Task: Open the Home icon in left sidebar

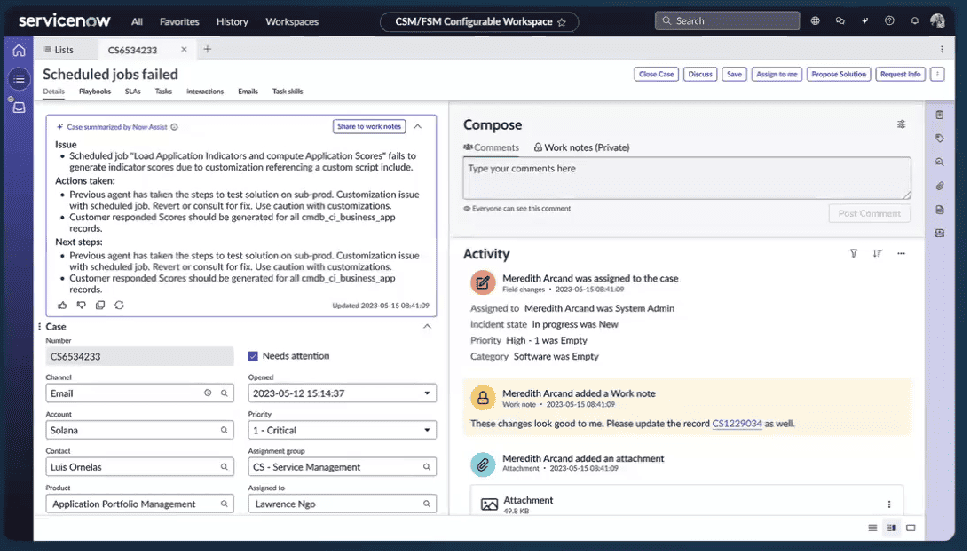Action: (x=19, y=51)
